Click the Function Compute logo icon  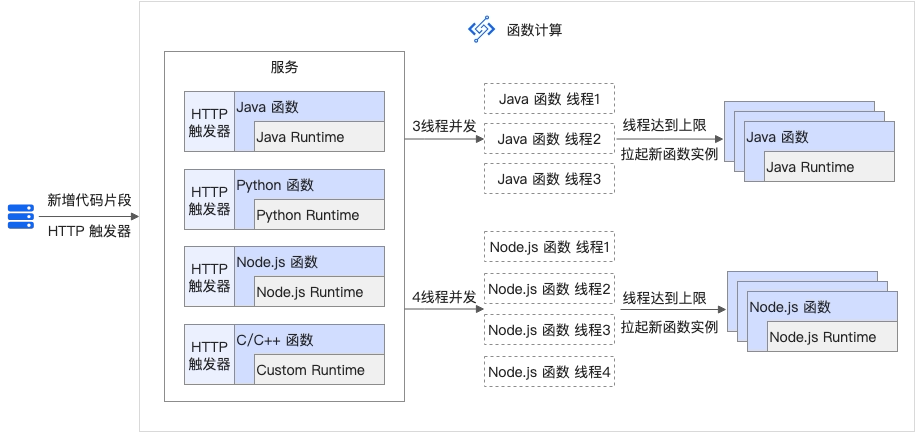pos(482,30)
